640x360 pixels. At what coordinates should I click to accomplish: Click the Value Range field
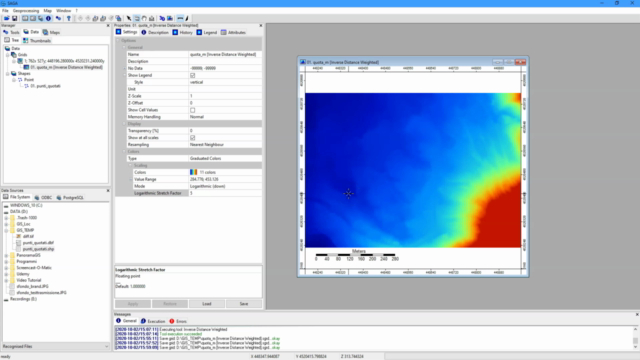point(225,179)
